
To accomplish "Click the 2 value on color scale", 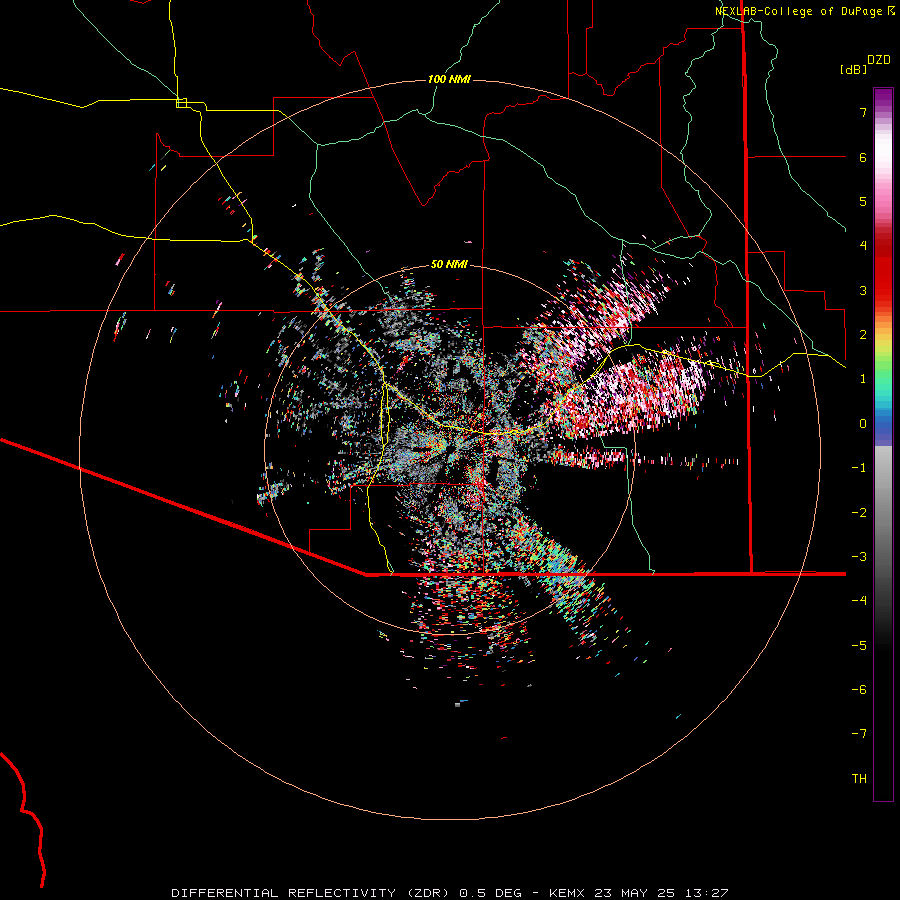I will pyautogui.click(x=863, y=335).
